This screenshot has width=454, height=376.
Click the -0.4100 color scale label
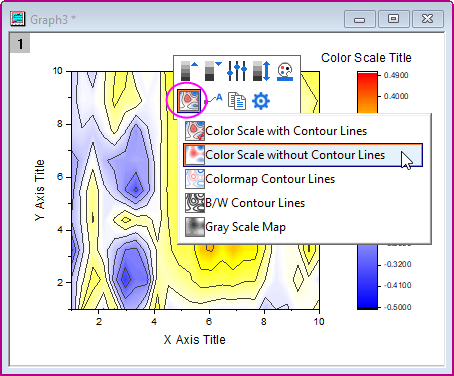398,285
